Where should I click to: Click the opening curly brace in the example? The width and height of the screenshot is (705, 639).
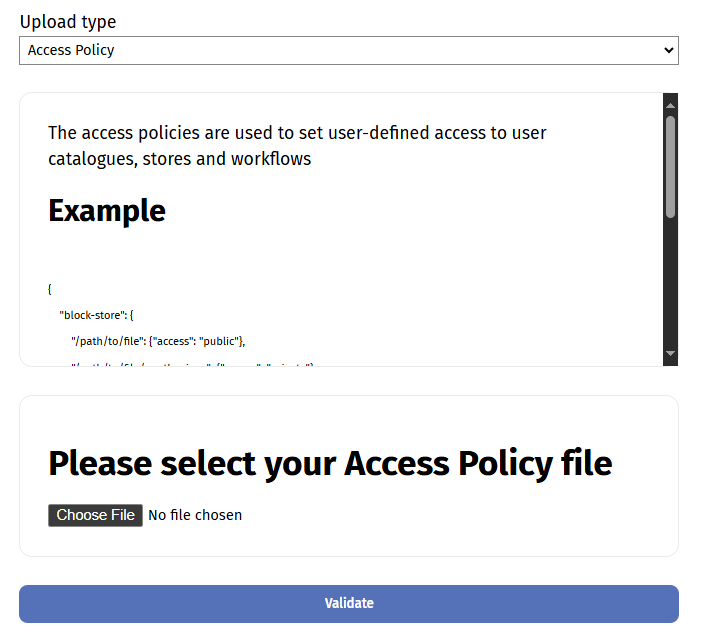[x=50, y=288]
